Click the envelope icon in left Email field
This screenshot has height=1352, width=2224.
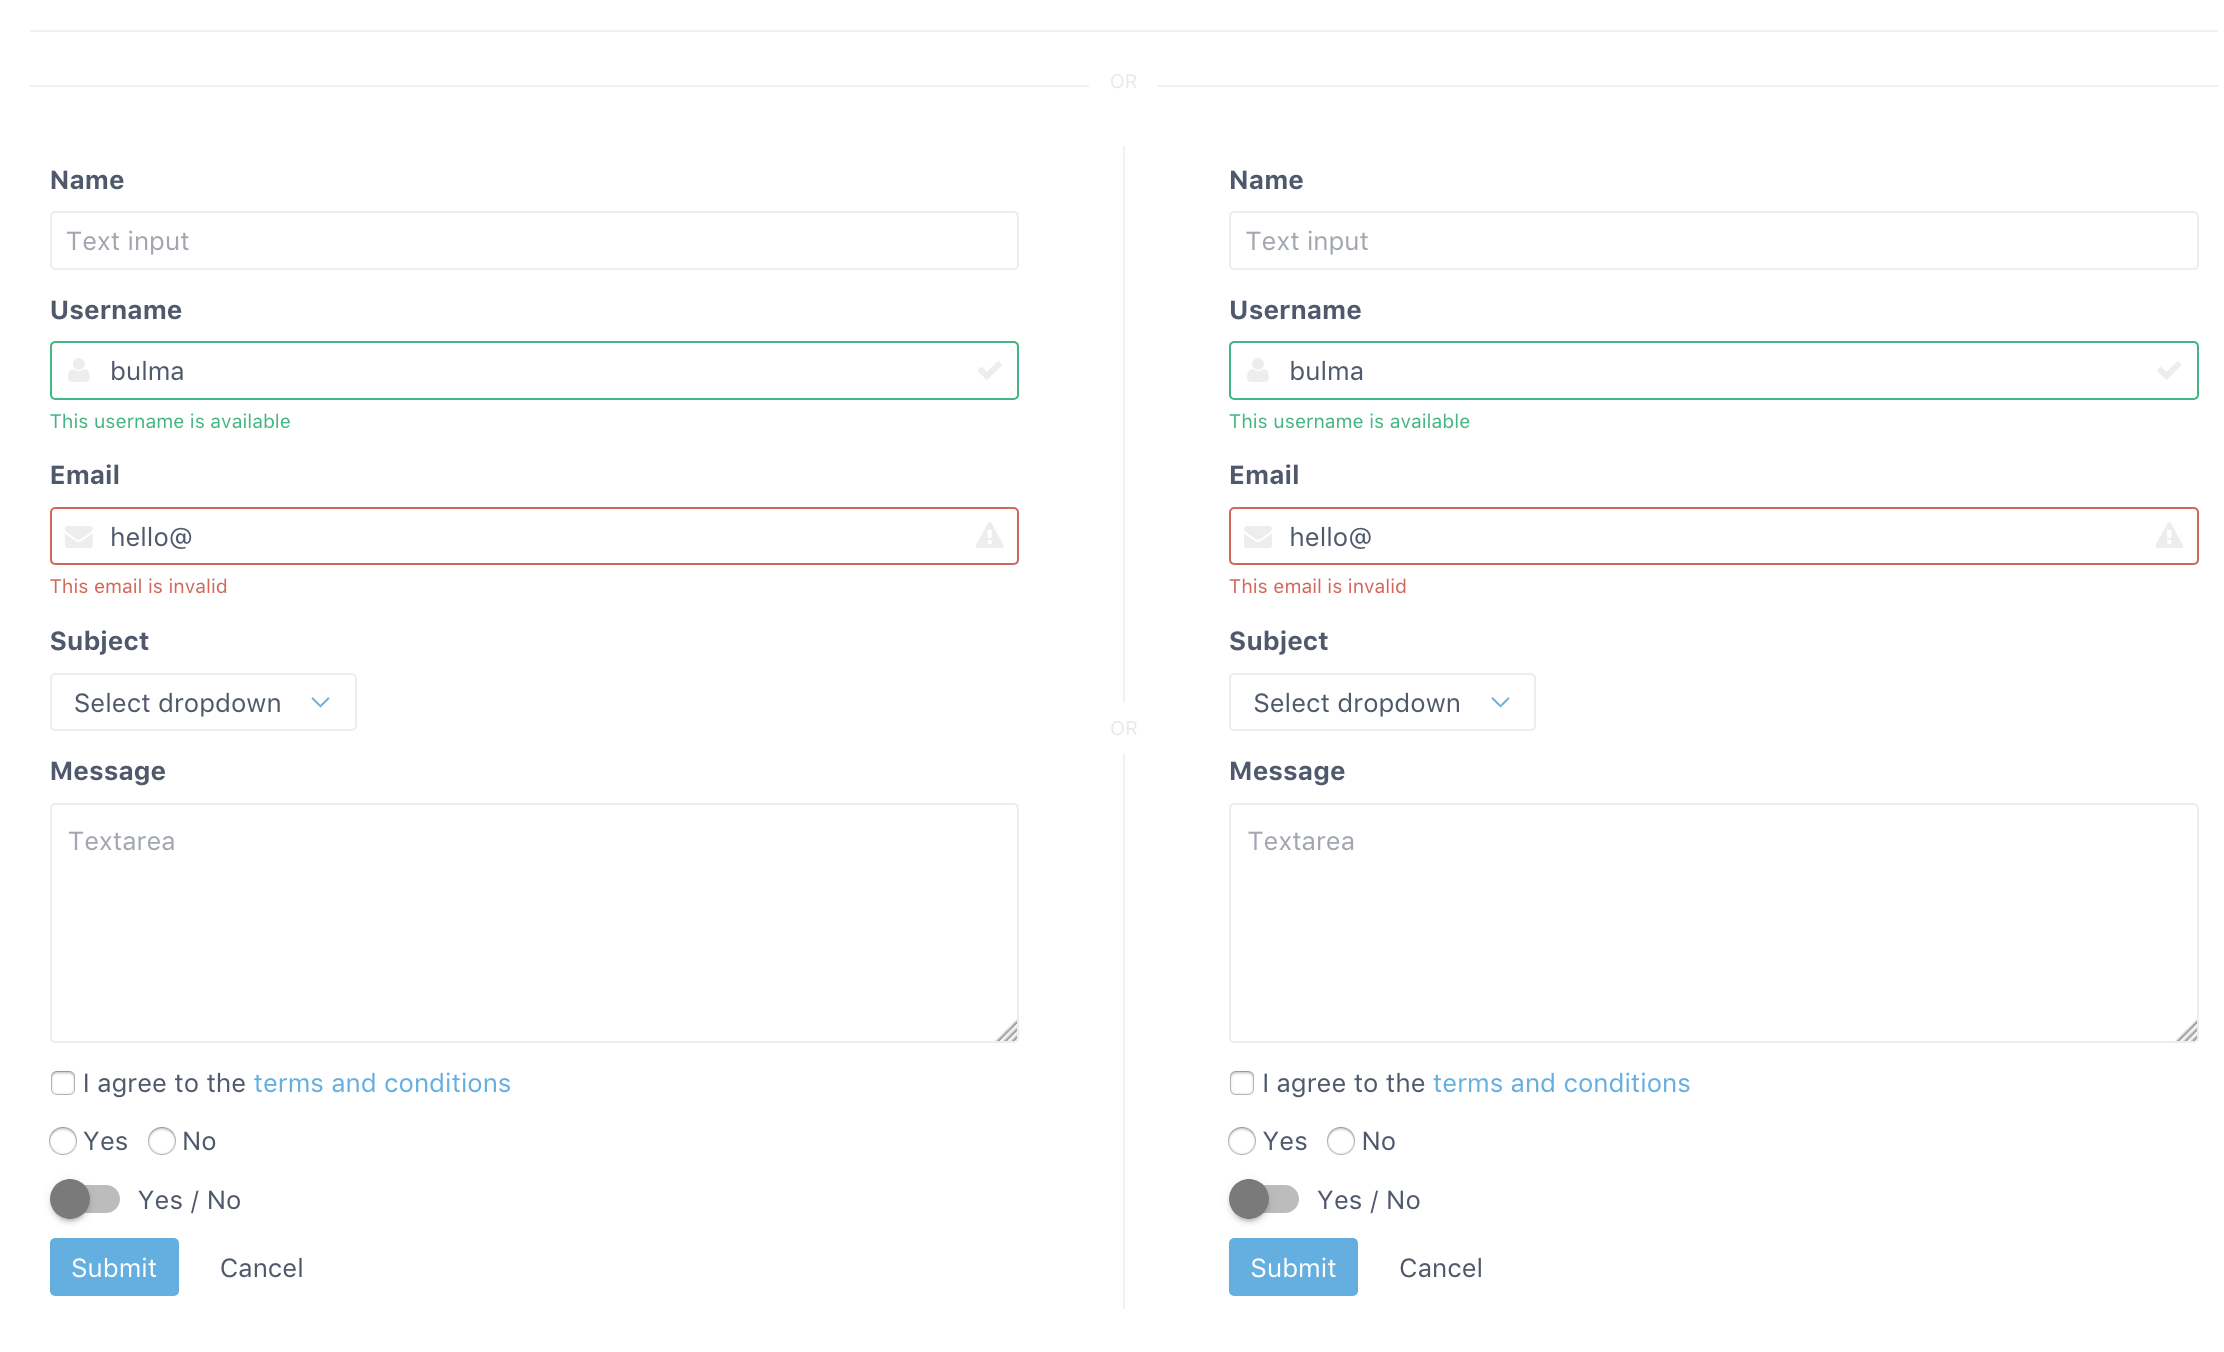click(79, 537)
